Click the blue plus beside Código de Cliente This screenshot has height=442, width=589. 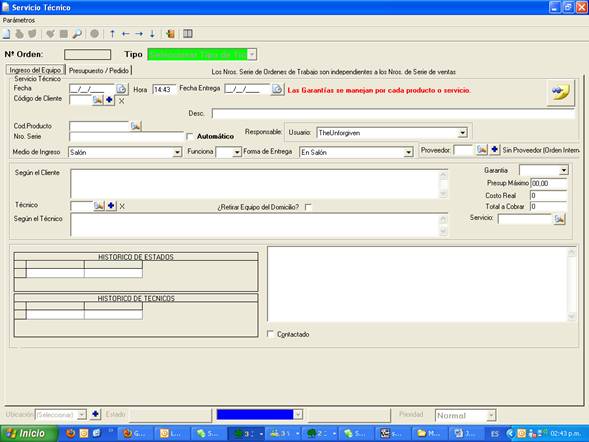click(109, 100)
